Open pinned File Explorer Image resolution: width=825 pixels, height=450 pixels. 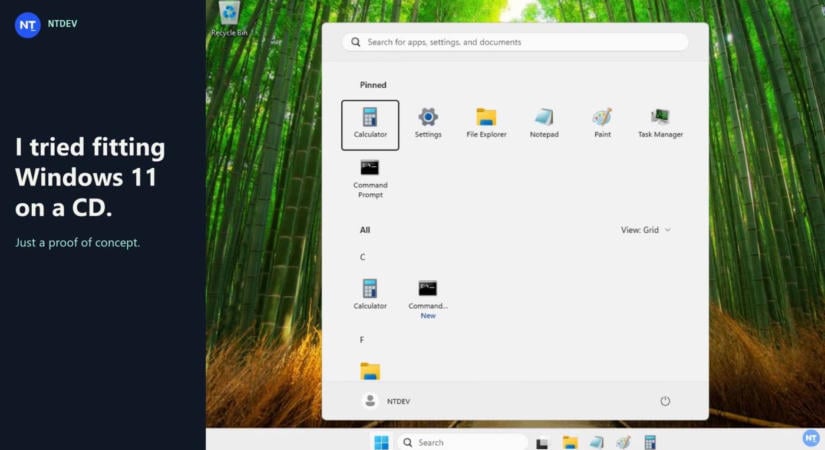pyautogui.click(x=486, y=123)
